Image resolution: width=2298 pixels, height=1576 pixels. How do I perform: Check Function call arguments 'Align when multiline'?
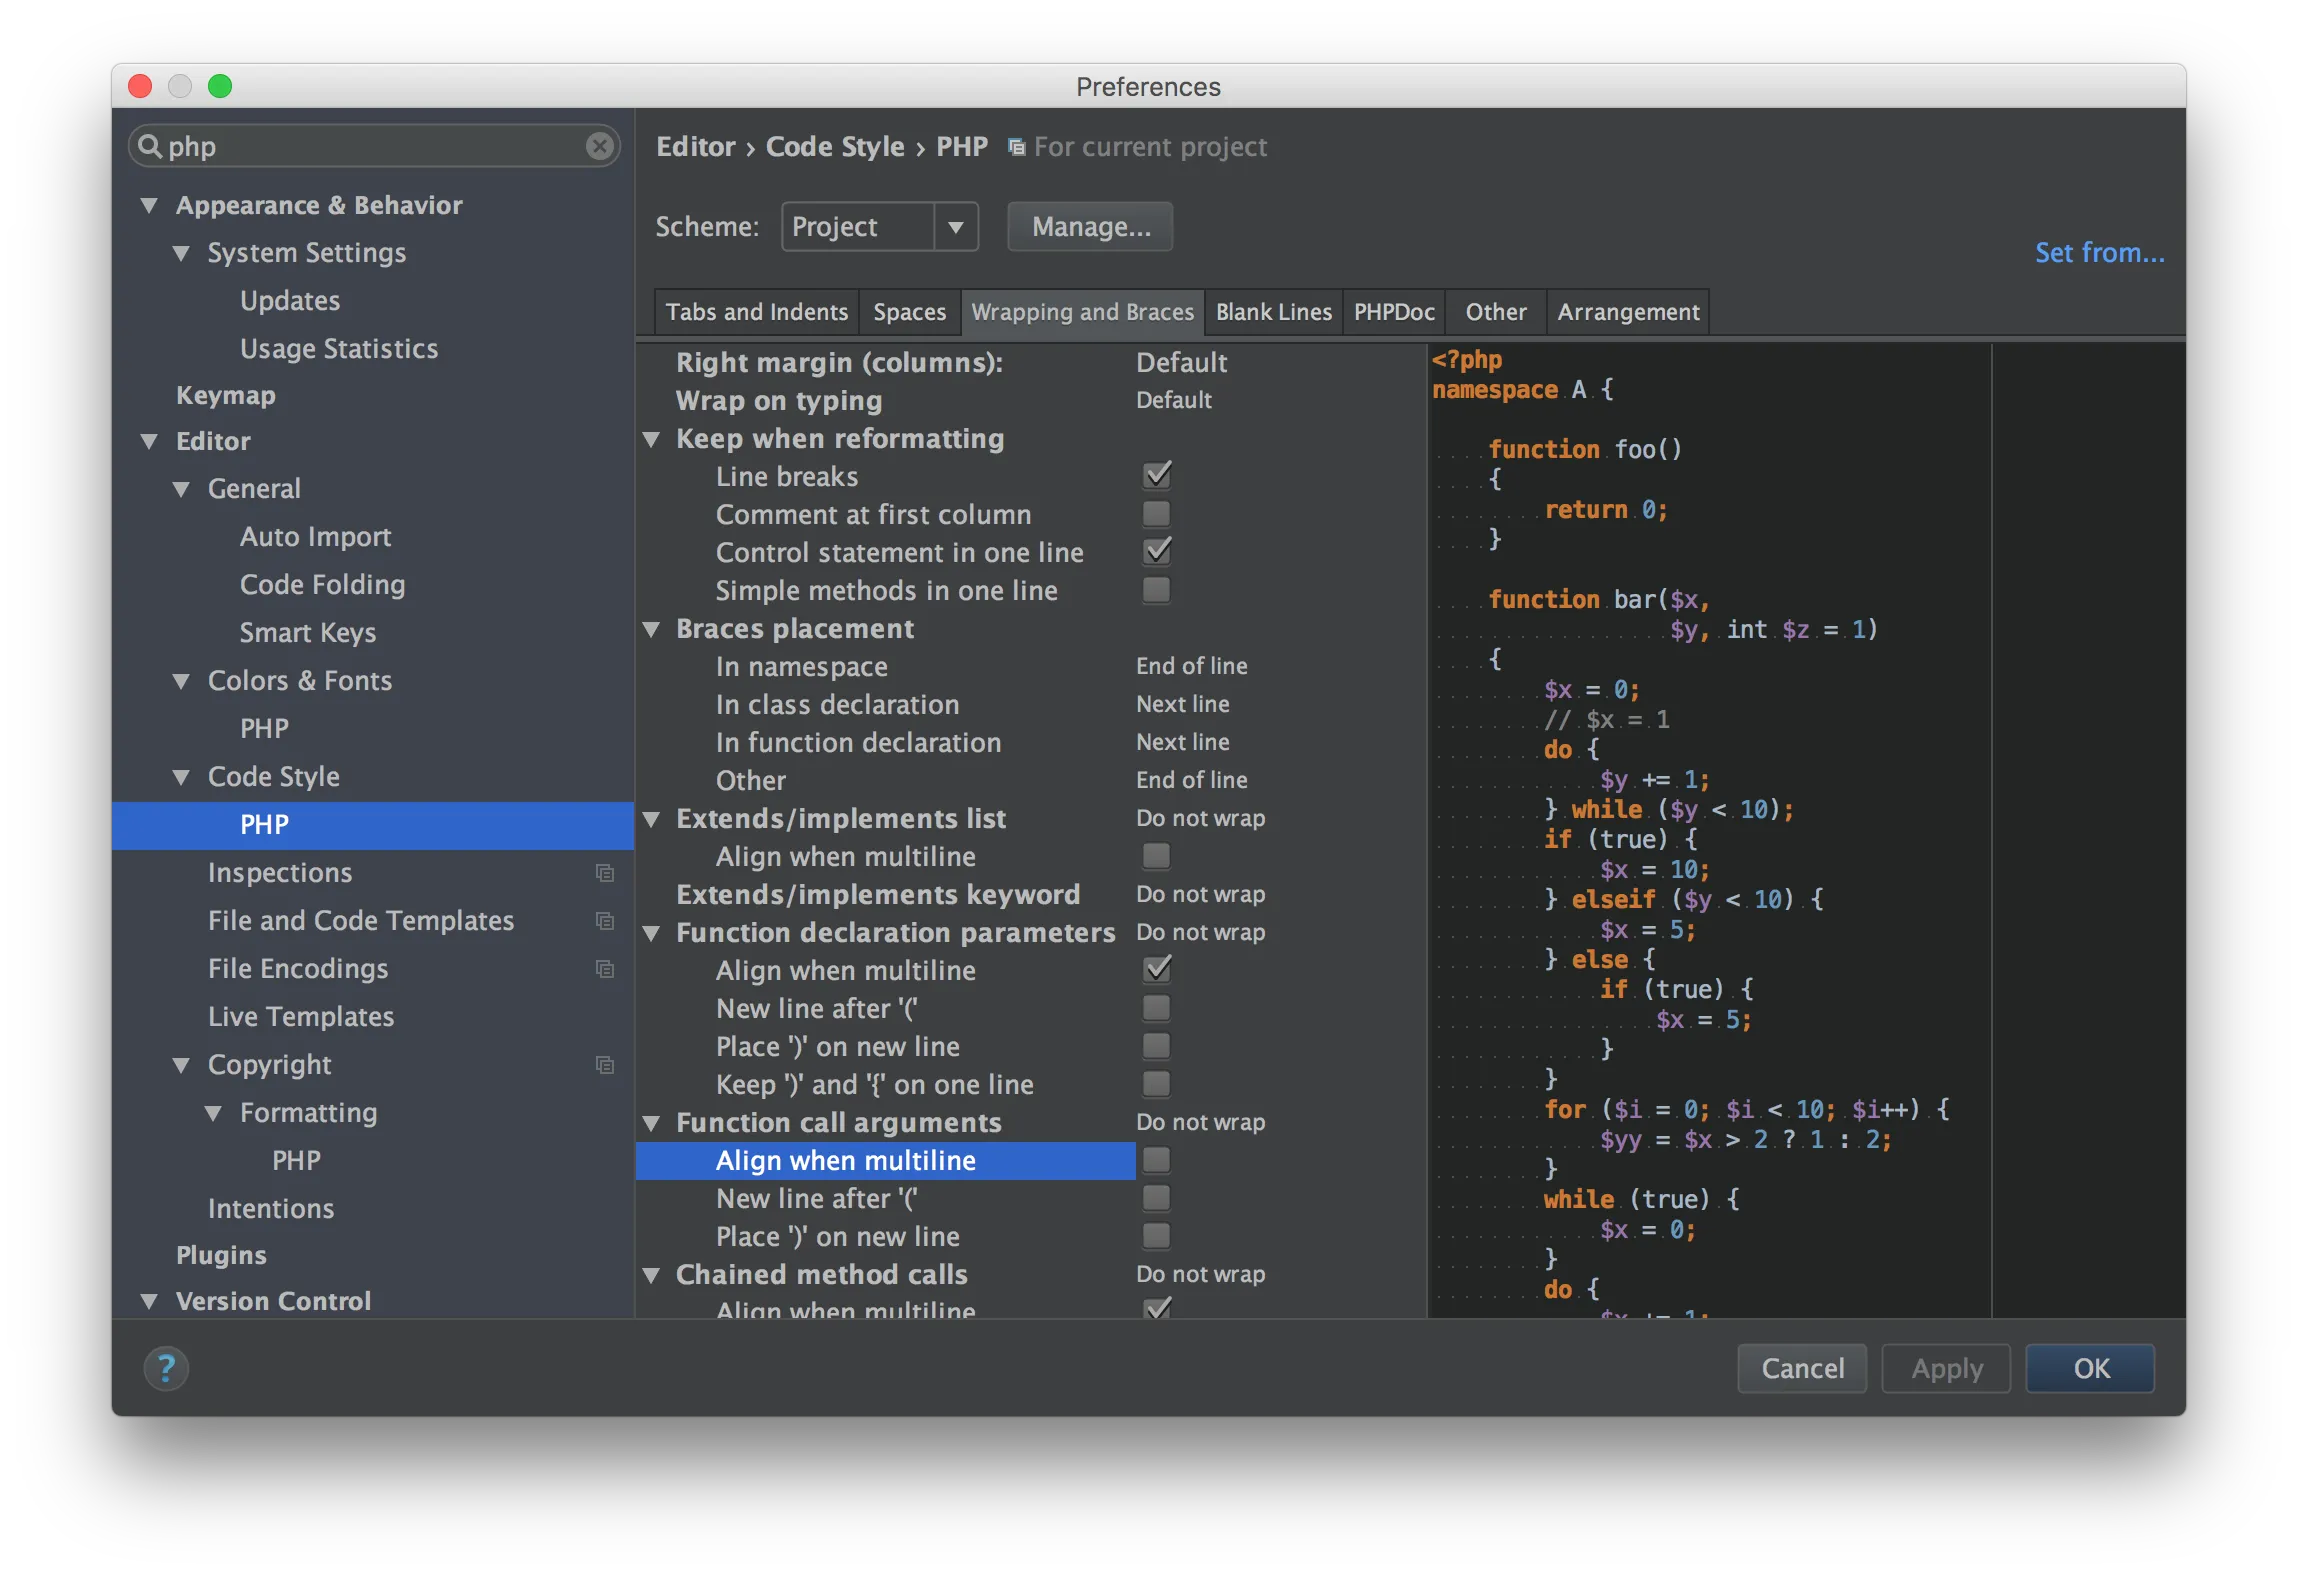tap(1156, 1160)
